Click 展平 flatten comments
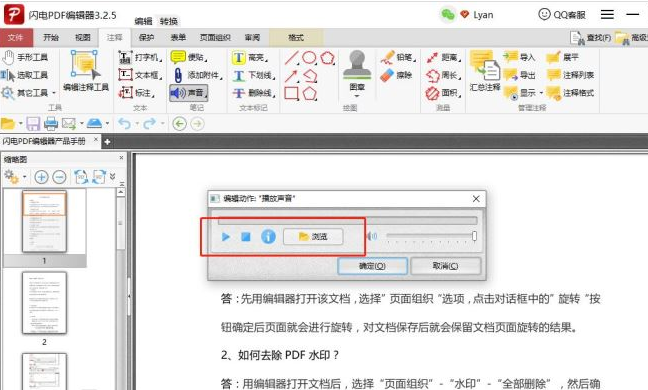648x390 pixels. tap(562, 57)
